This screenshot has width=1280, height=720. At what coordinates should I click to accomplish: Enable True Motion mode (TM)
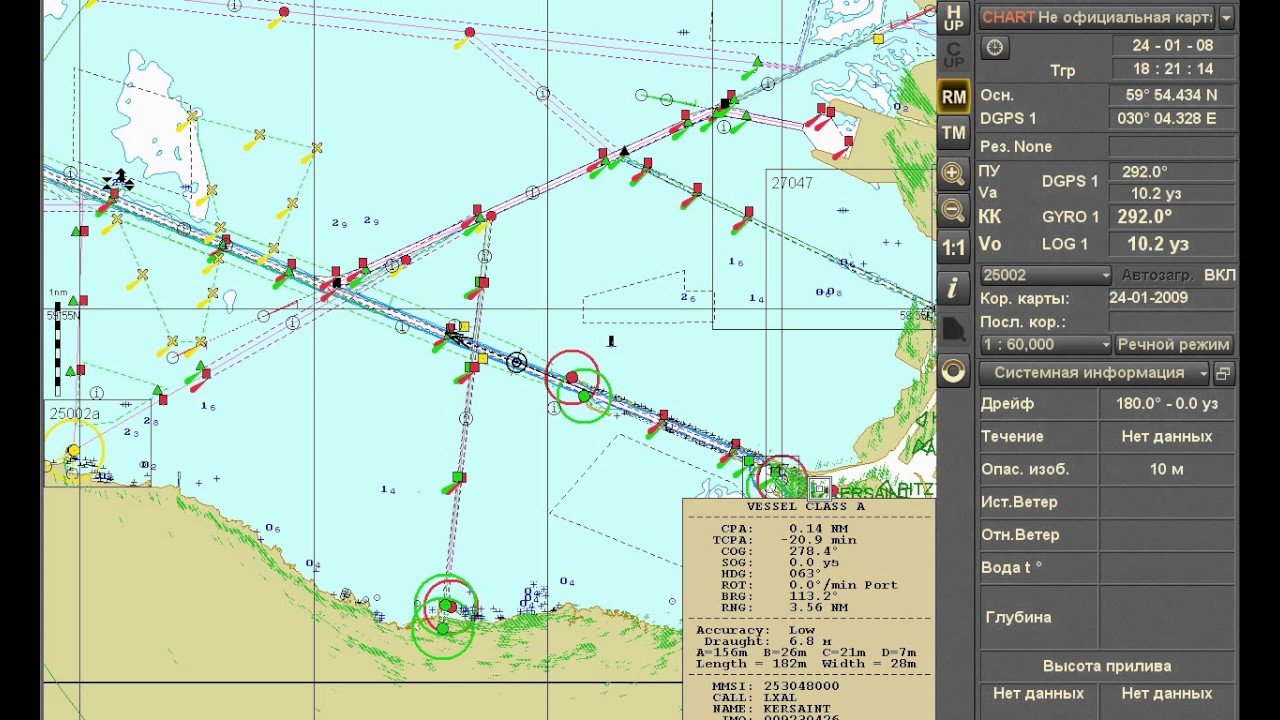pos(954,132)
